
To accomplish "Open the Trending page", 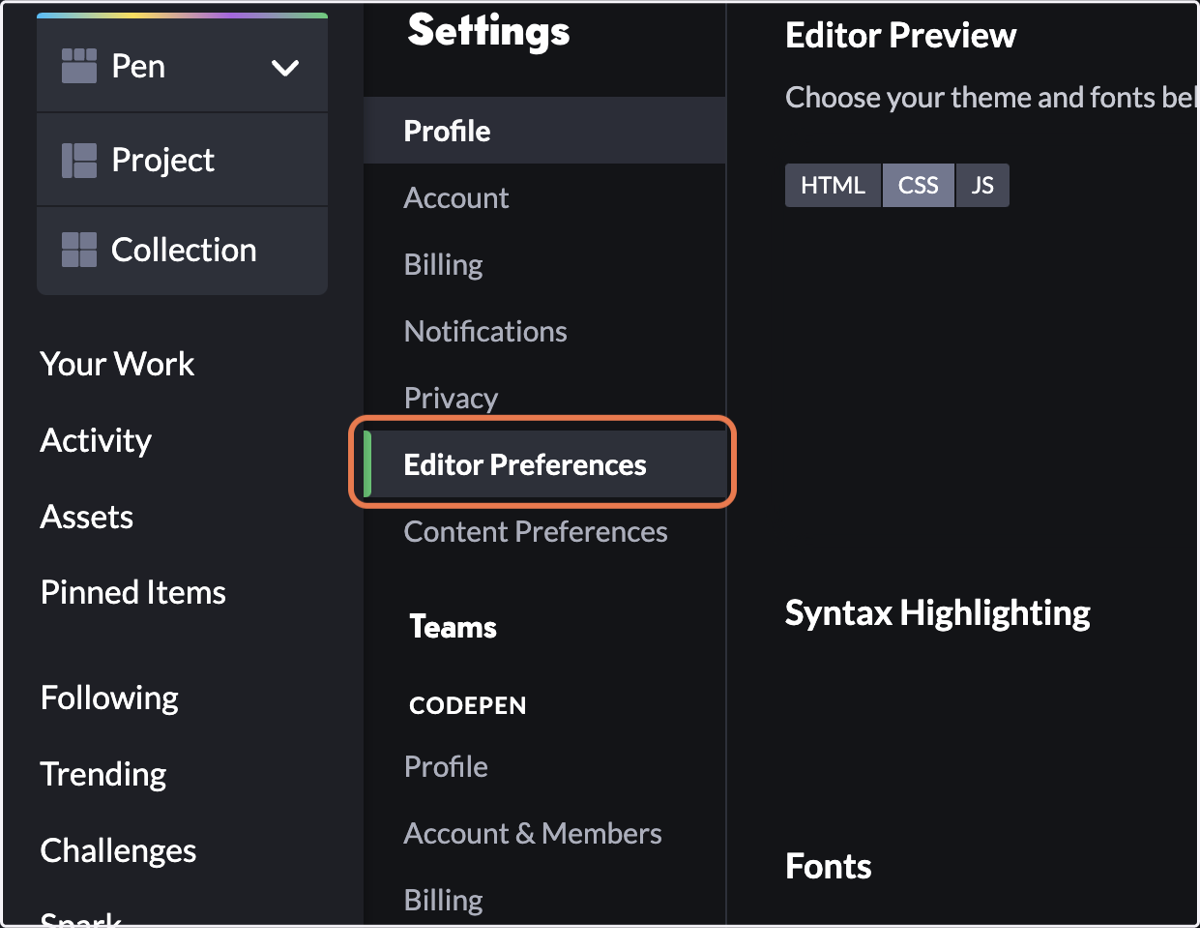I will point(103,774).
